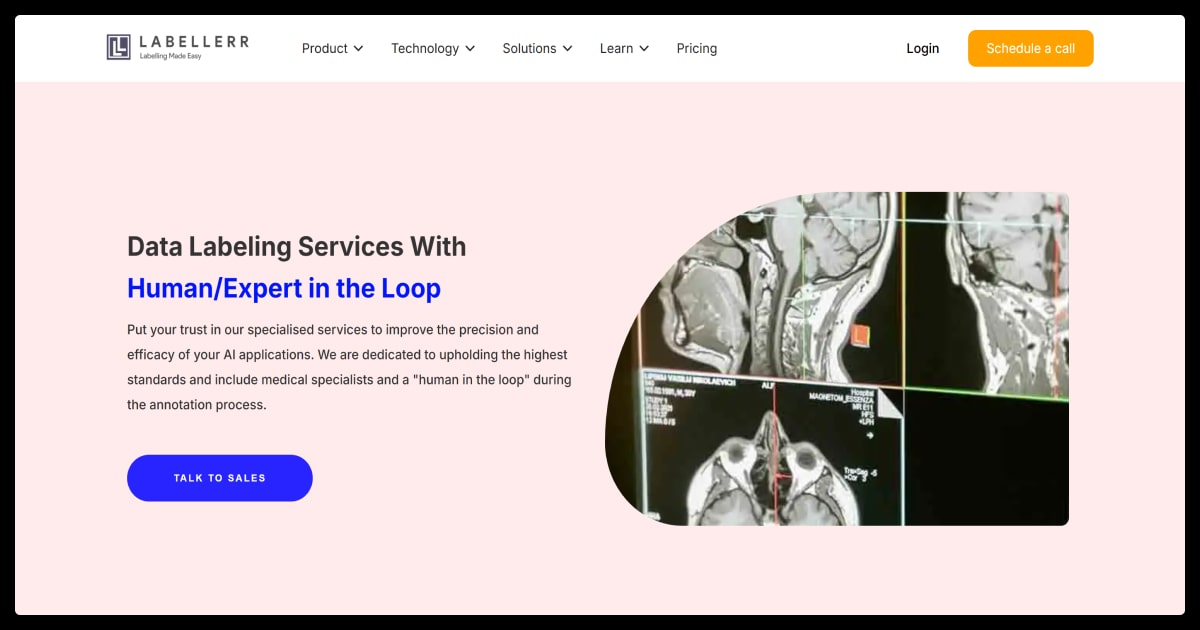Click the Labelling Made Easy tagline
Screen dimensions: 1200x630
170,56
